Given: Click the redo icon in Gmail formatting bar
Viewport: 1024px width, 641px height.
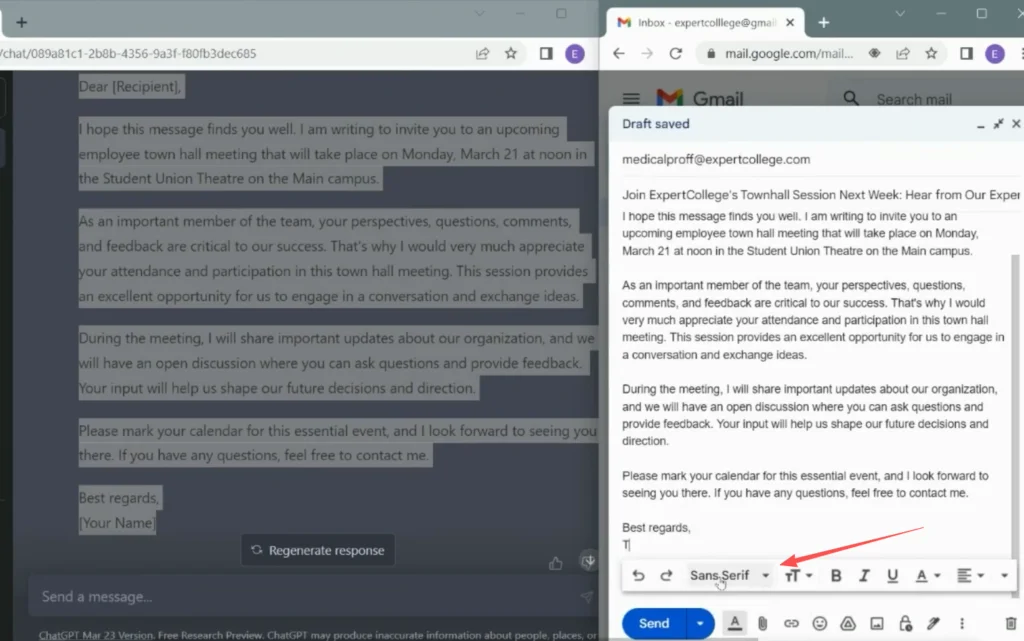Looking at the screenshot, I should (666, 575).
